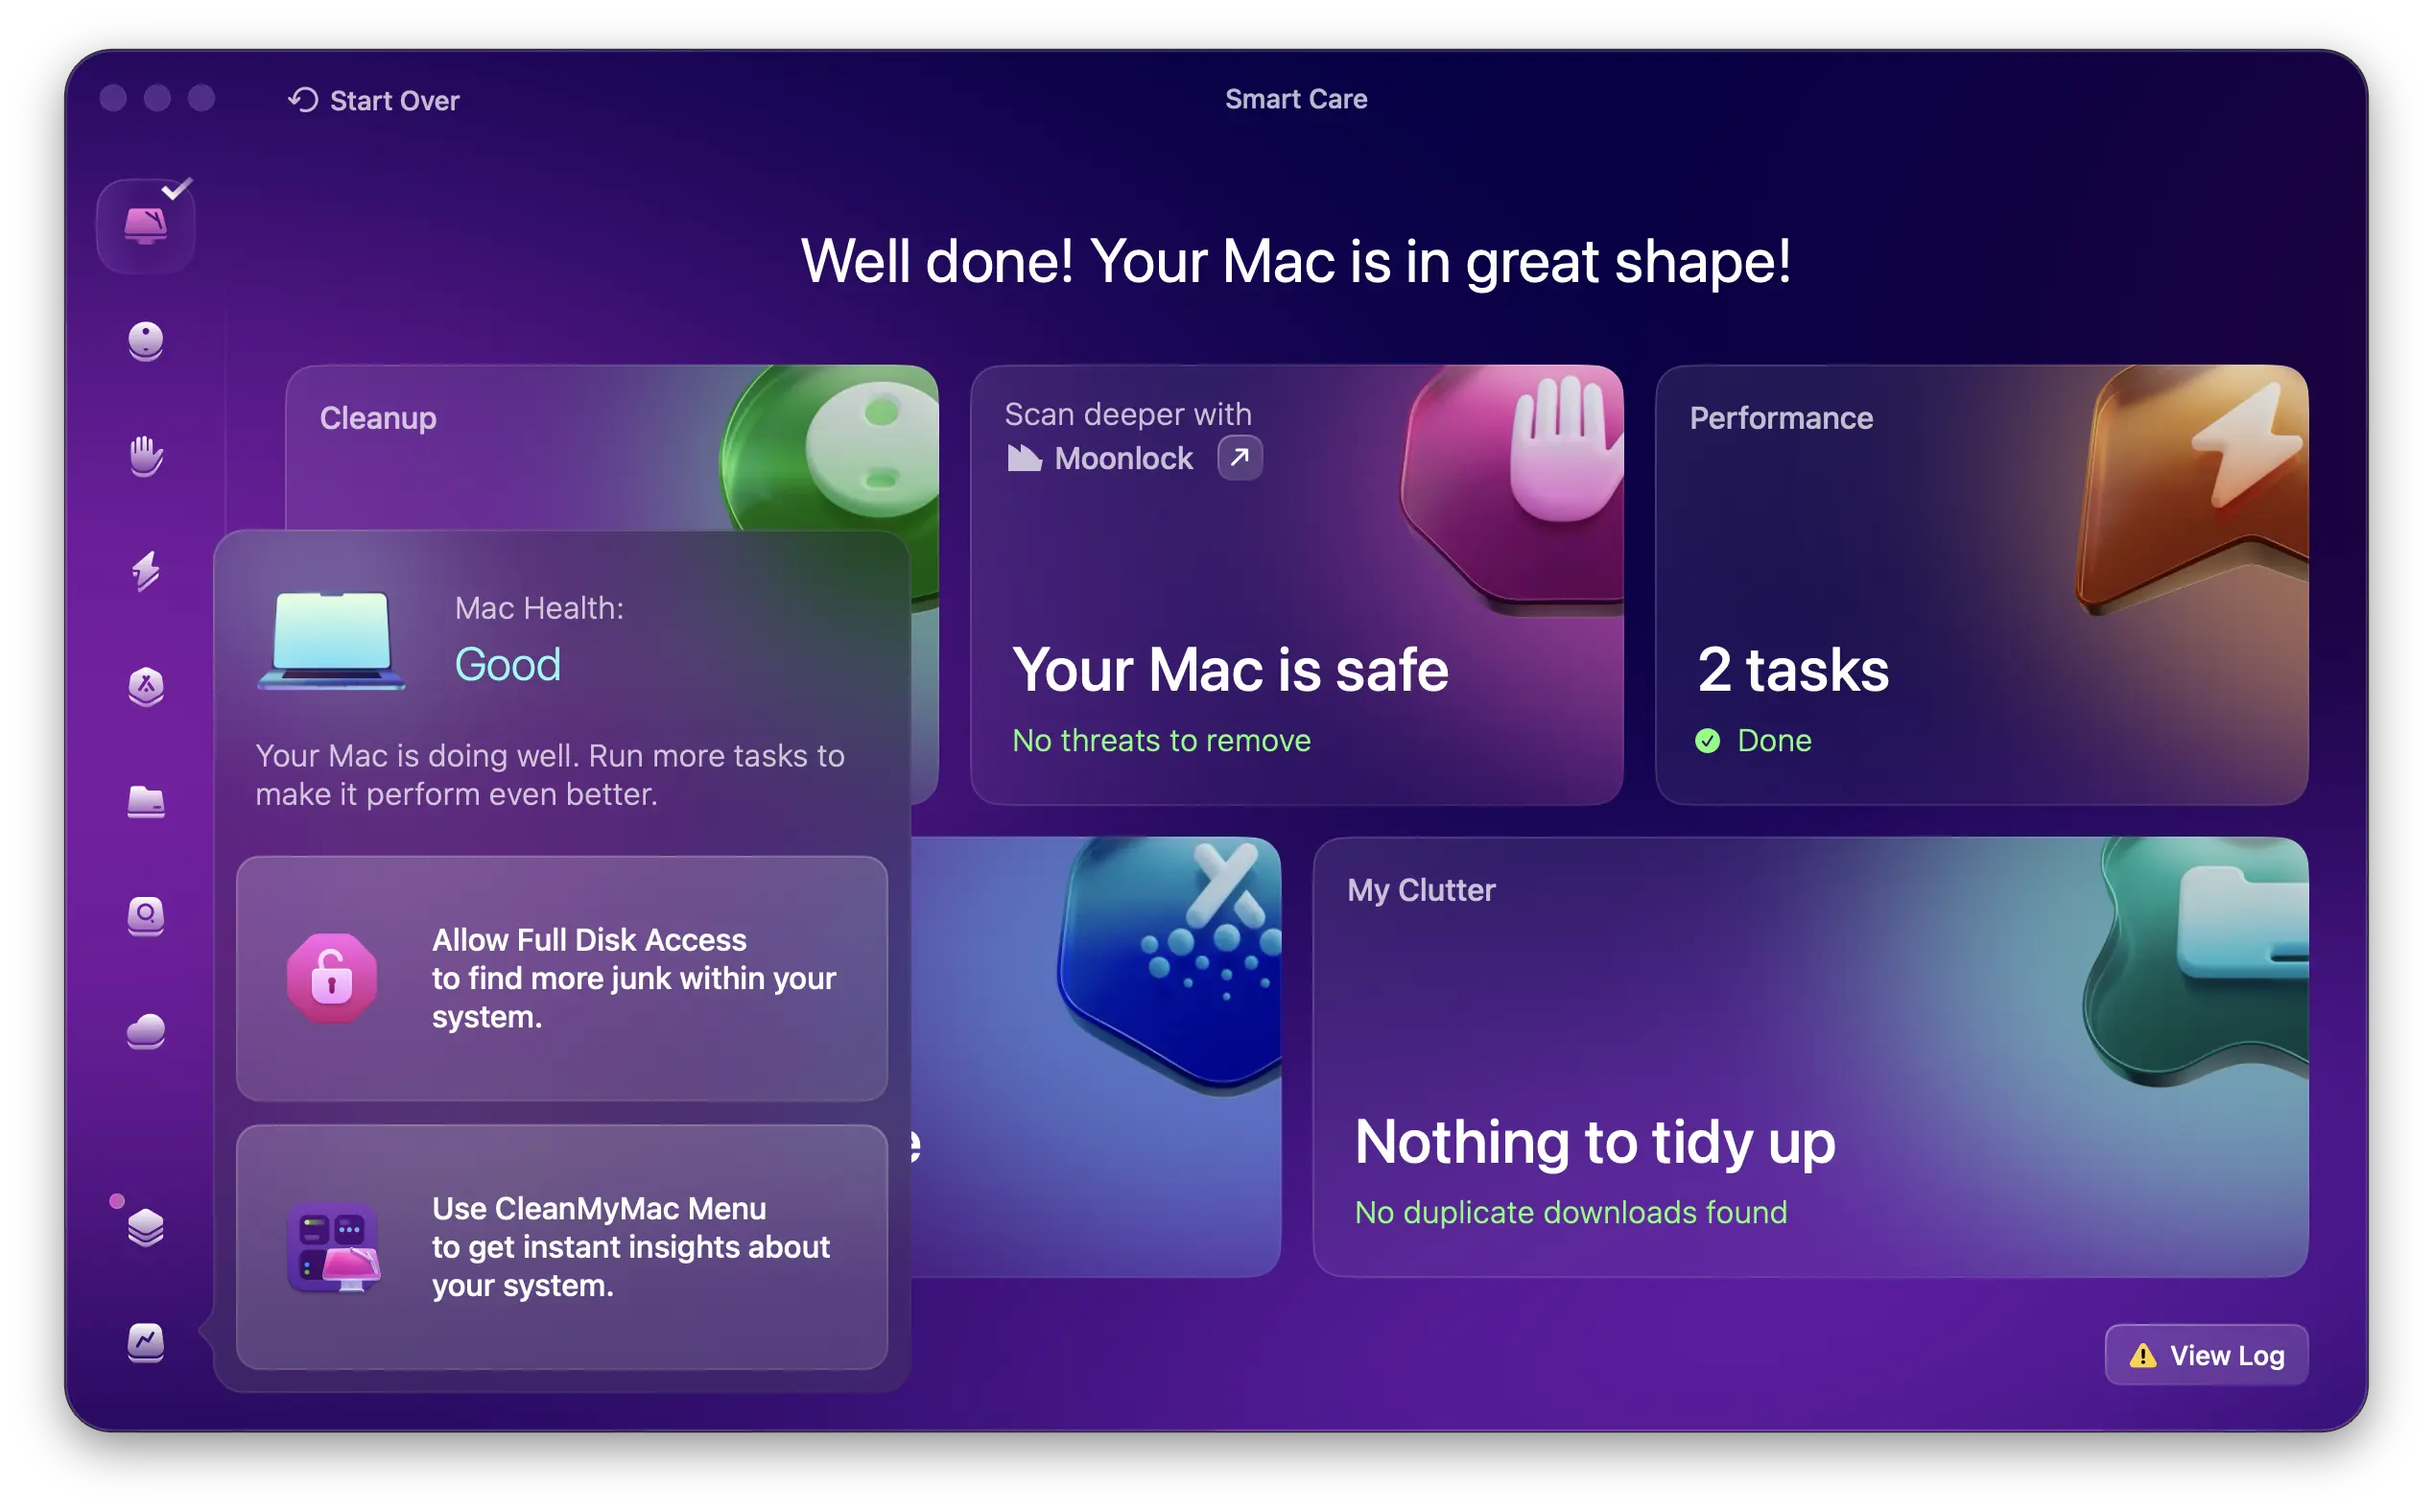2433x1512 pixels.
Task: Click the Mac Health chart icon in the sidebar
Action: coord(146,1342)
